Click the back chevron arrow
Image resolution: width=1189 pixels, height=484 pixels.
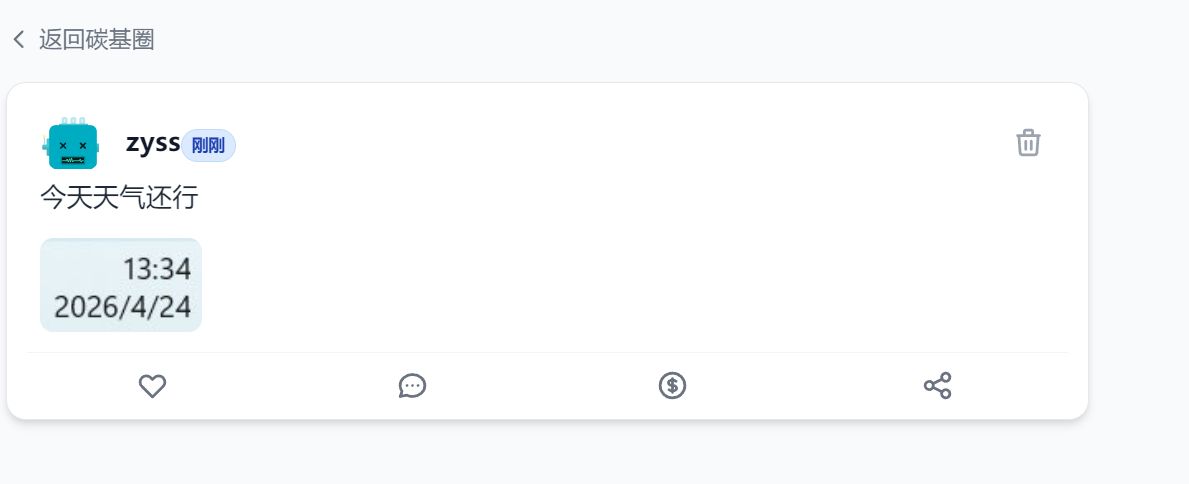point(18,40)
